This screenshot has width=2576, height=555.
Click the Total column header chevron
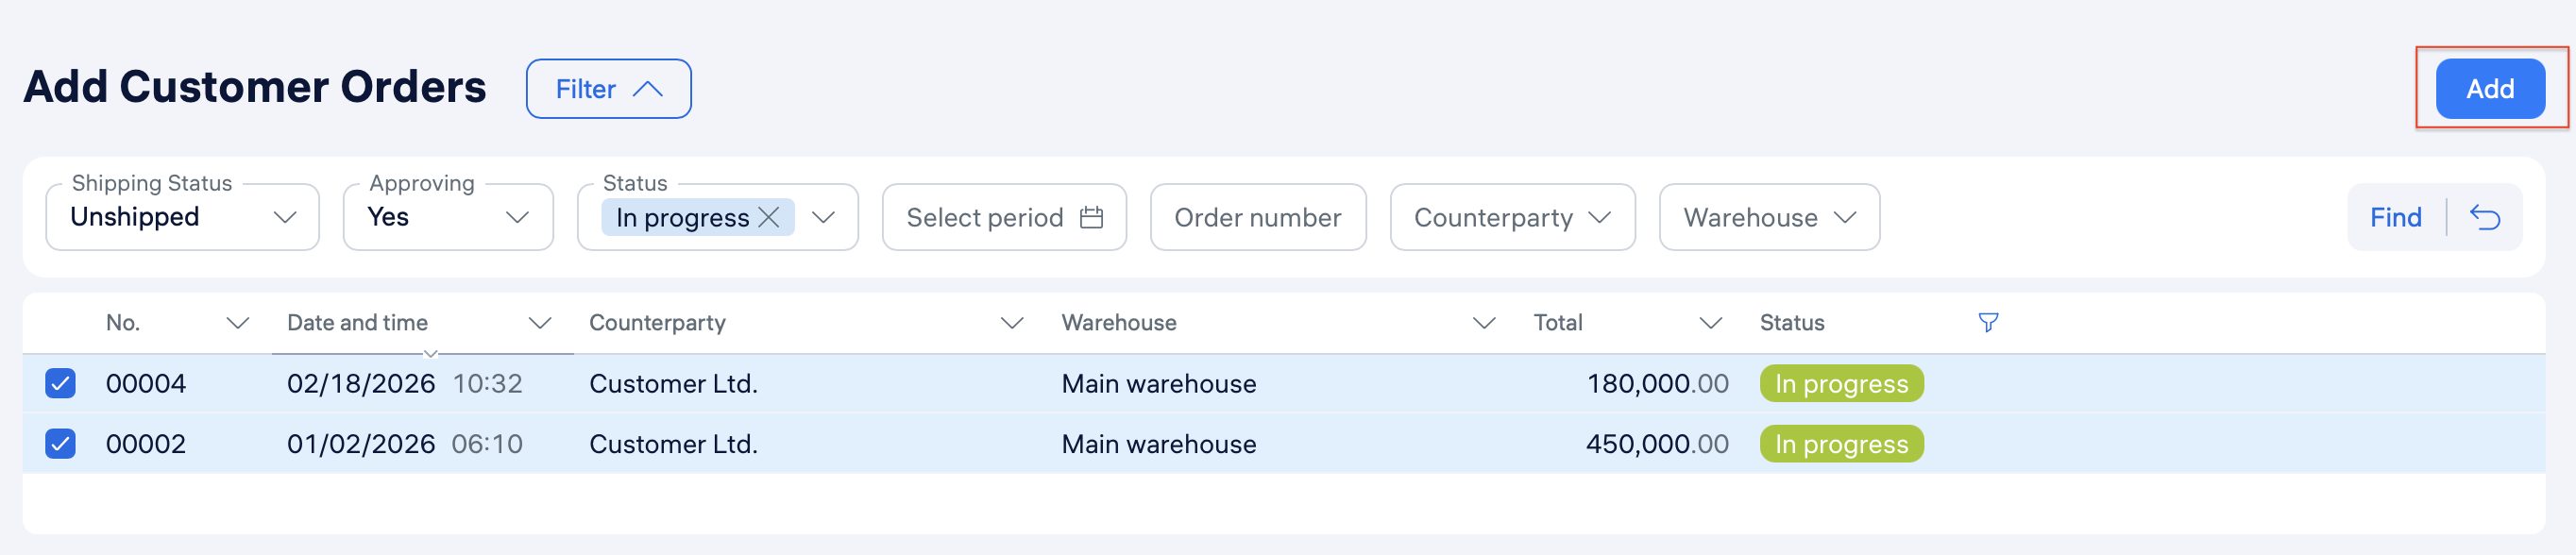point(1711,323)
